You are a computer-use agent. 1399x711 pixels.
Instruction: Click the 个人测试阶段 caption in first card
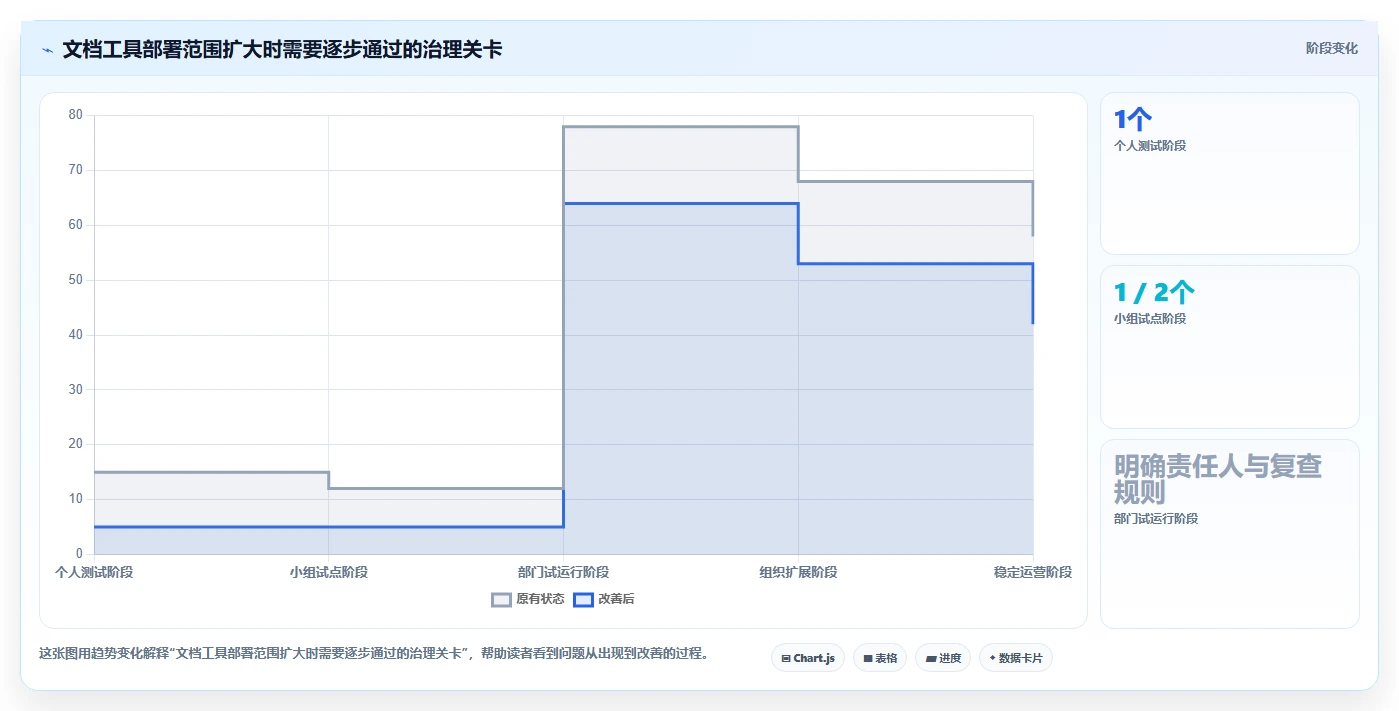click(x=1150, y=146)
